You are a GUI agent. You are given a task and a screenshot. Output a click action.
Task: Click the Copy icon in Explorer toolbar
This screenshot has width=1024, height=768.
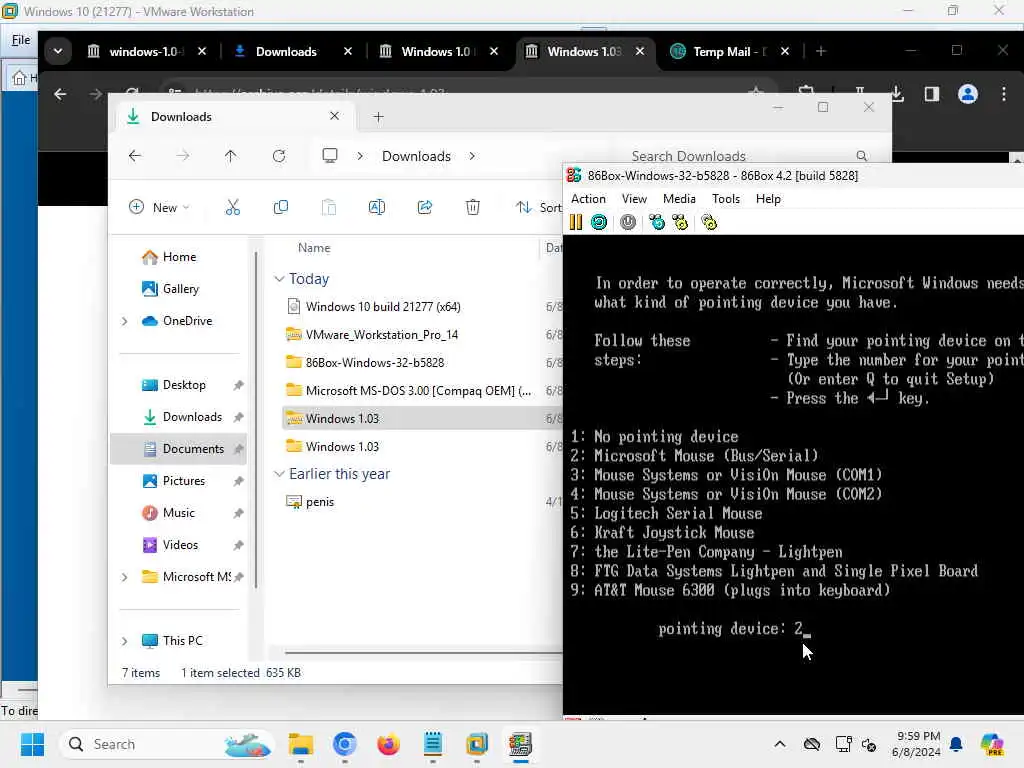[281, 208]
